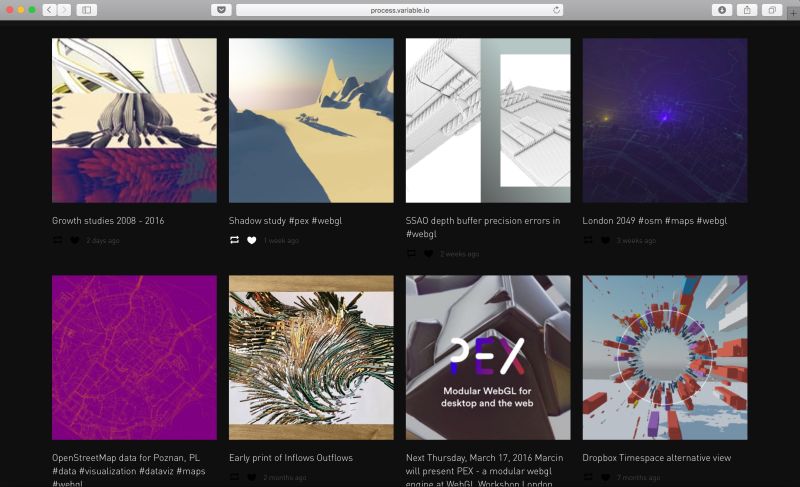Retweet the SSAO depth buffer post
This screenshot has height=487, width=800.
point(411,253)
